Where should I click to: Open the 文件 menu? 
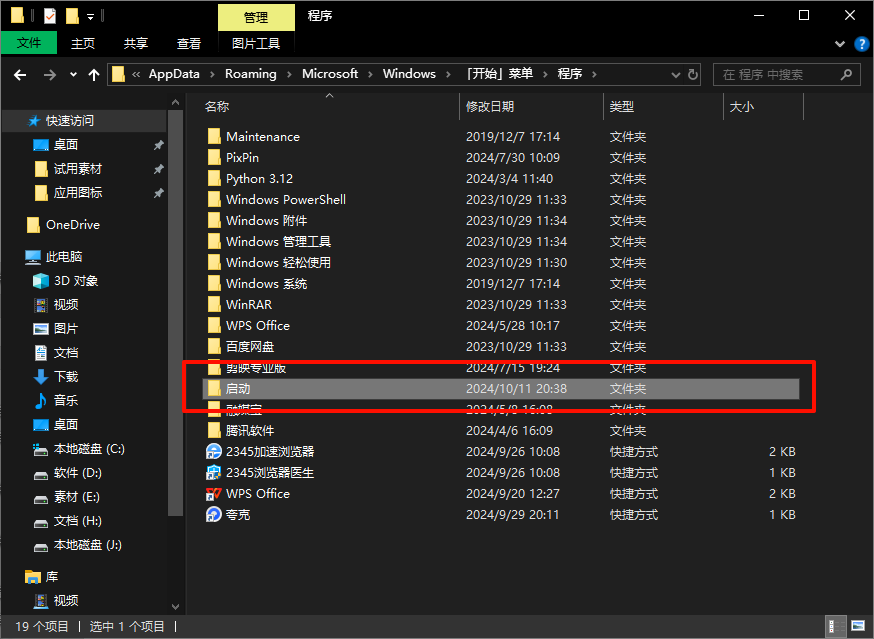coord(29,43)
